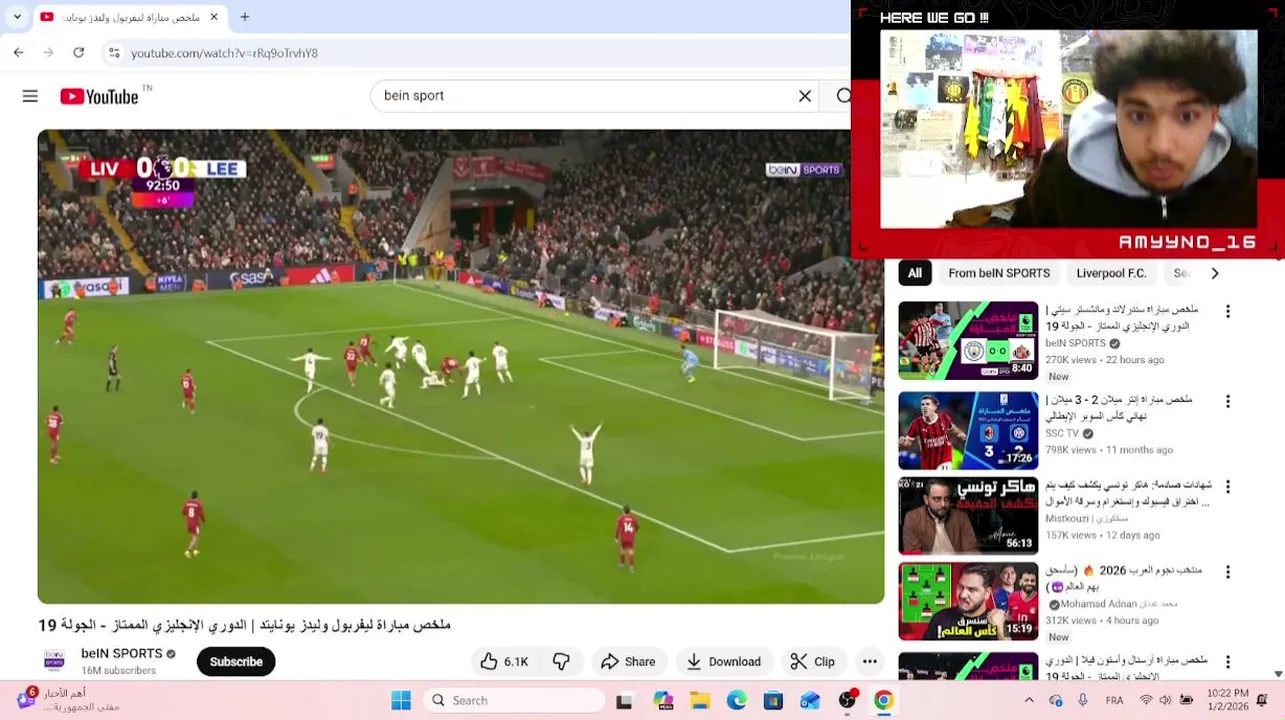
Task: Click the video player area
Action: click(x=461, y=366)
